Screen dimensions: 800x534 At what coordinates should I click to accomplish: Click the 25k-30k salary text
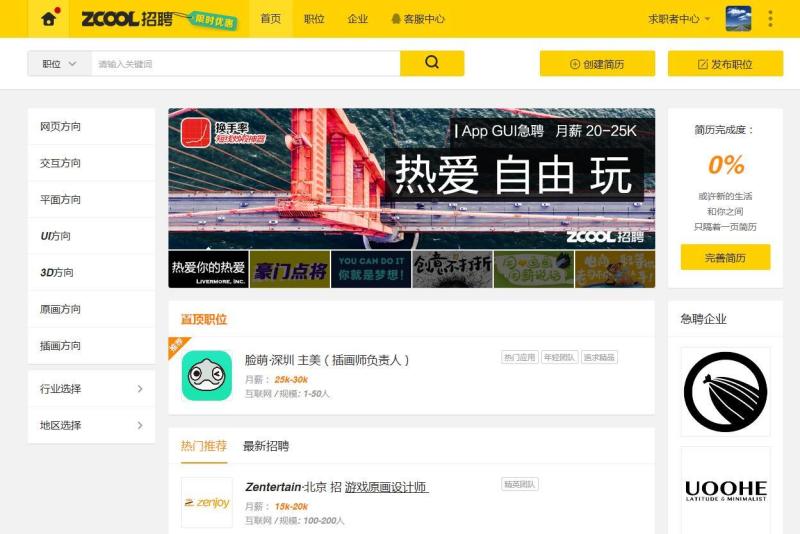(291, 379)
